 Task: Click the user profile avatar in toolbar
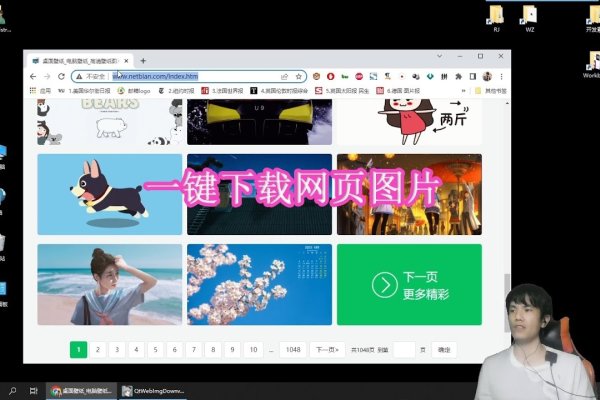[487, 77]
